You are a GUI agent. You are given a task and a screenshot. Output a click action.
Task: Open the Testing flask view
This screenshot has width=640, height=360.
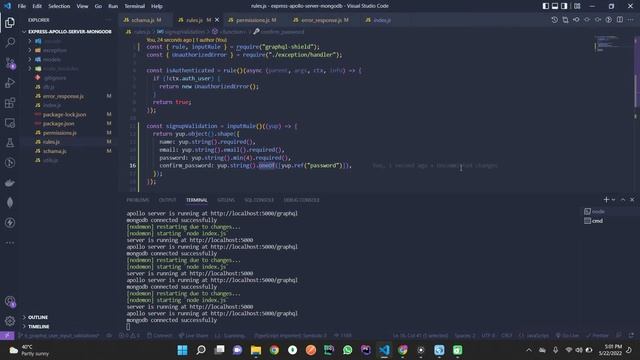click(x=10, y=142)
